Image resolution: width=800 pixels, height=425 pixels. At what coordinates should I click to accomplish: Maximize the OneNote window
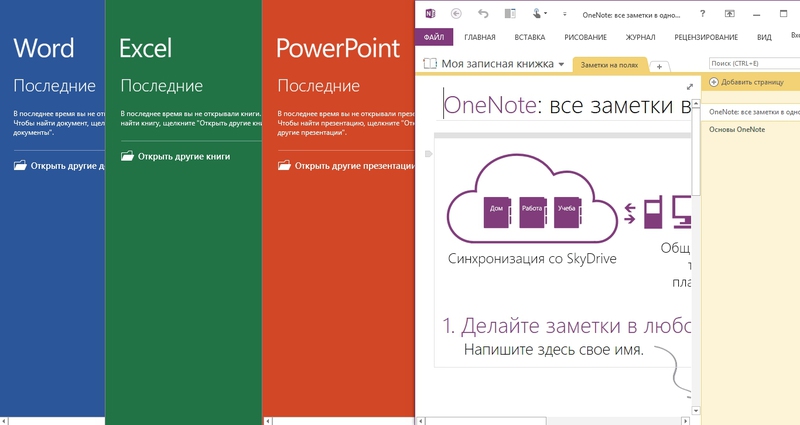pos(783,14)
